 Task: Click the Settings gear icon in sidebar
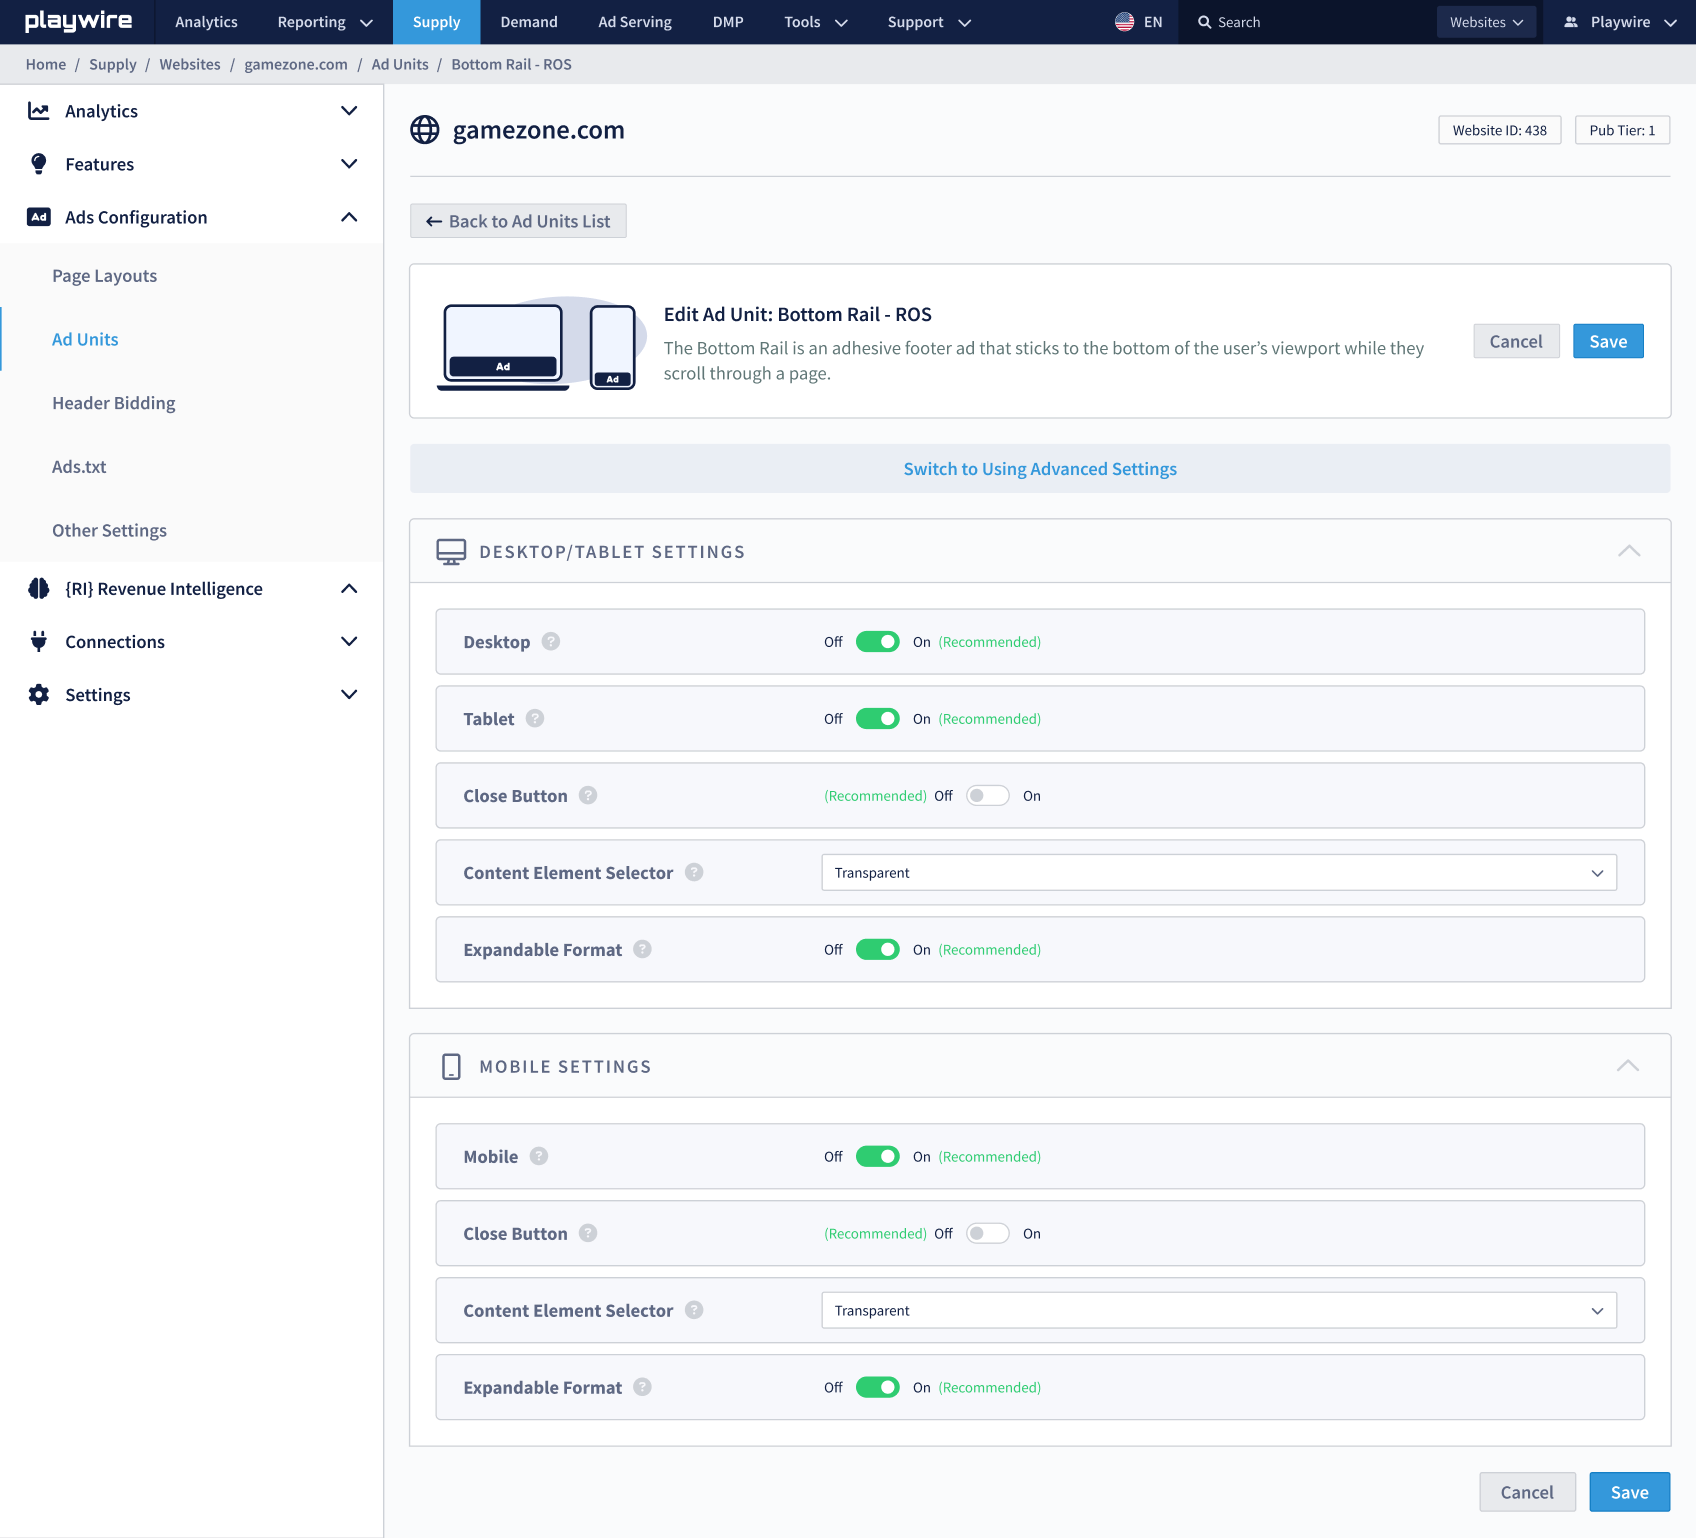point(39,695)
